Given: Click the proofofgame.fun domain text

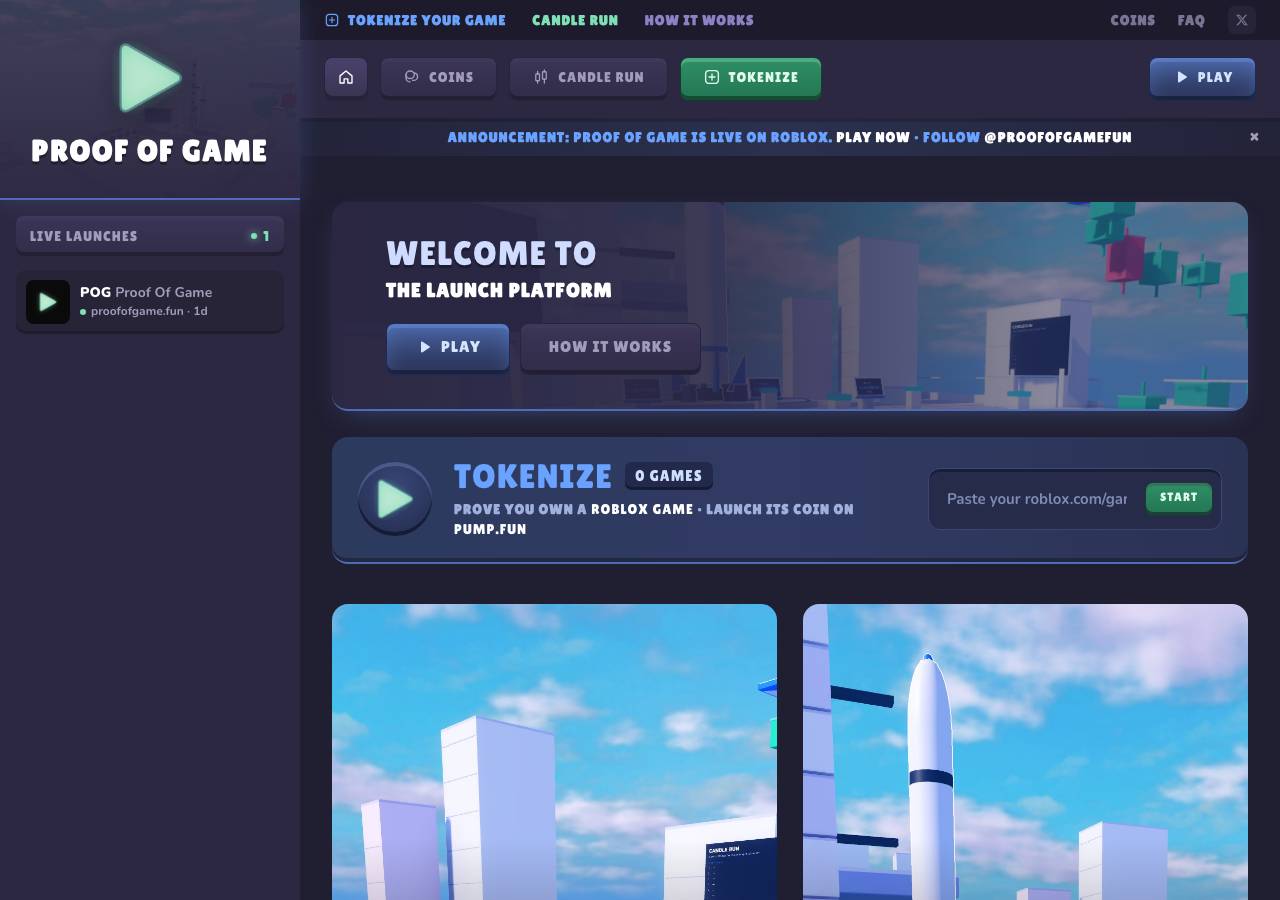Looking at the screenshot, I should click(137, 311).
